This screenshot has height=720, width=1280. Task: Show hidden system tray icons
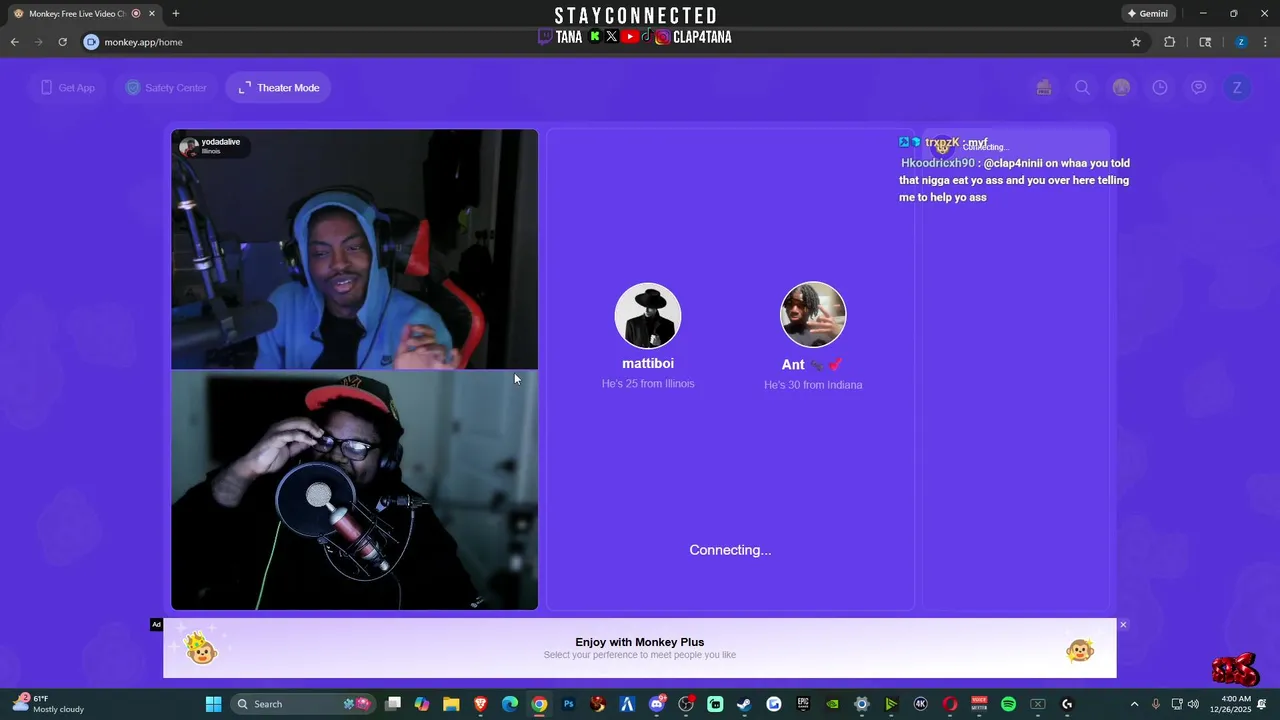click(x=1134, y=704)
